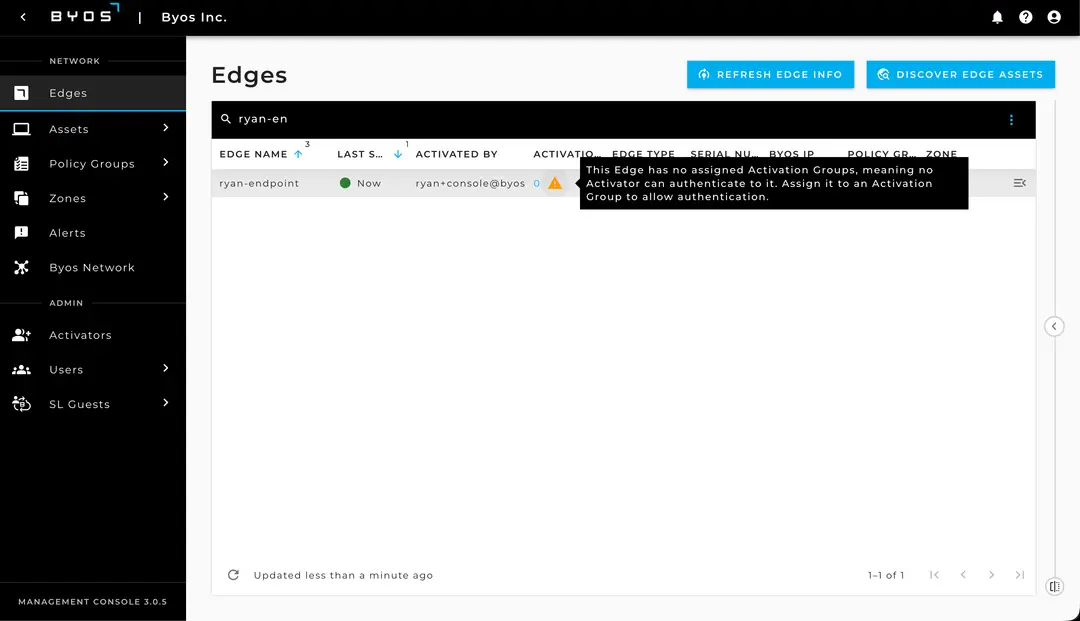Expand the Policy Groups submenu chevron

coord(165,162)
